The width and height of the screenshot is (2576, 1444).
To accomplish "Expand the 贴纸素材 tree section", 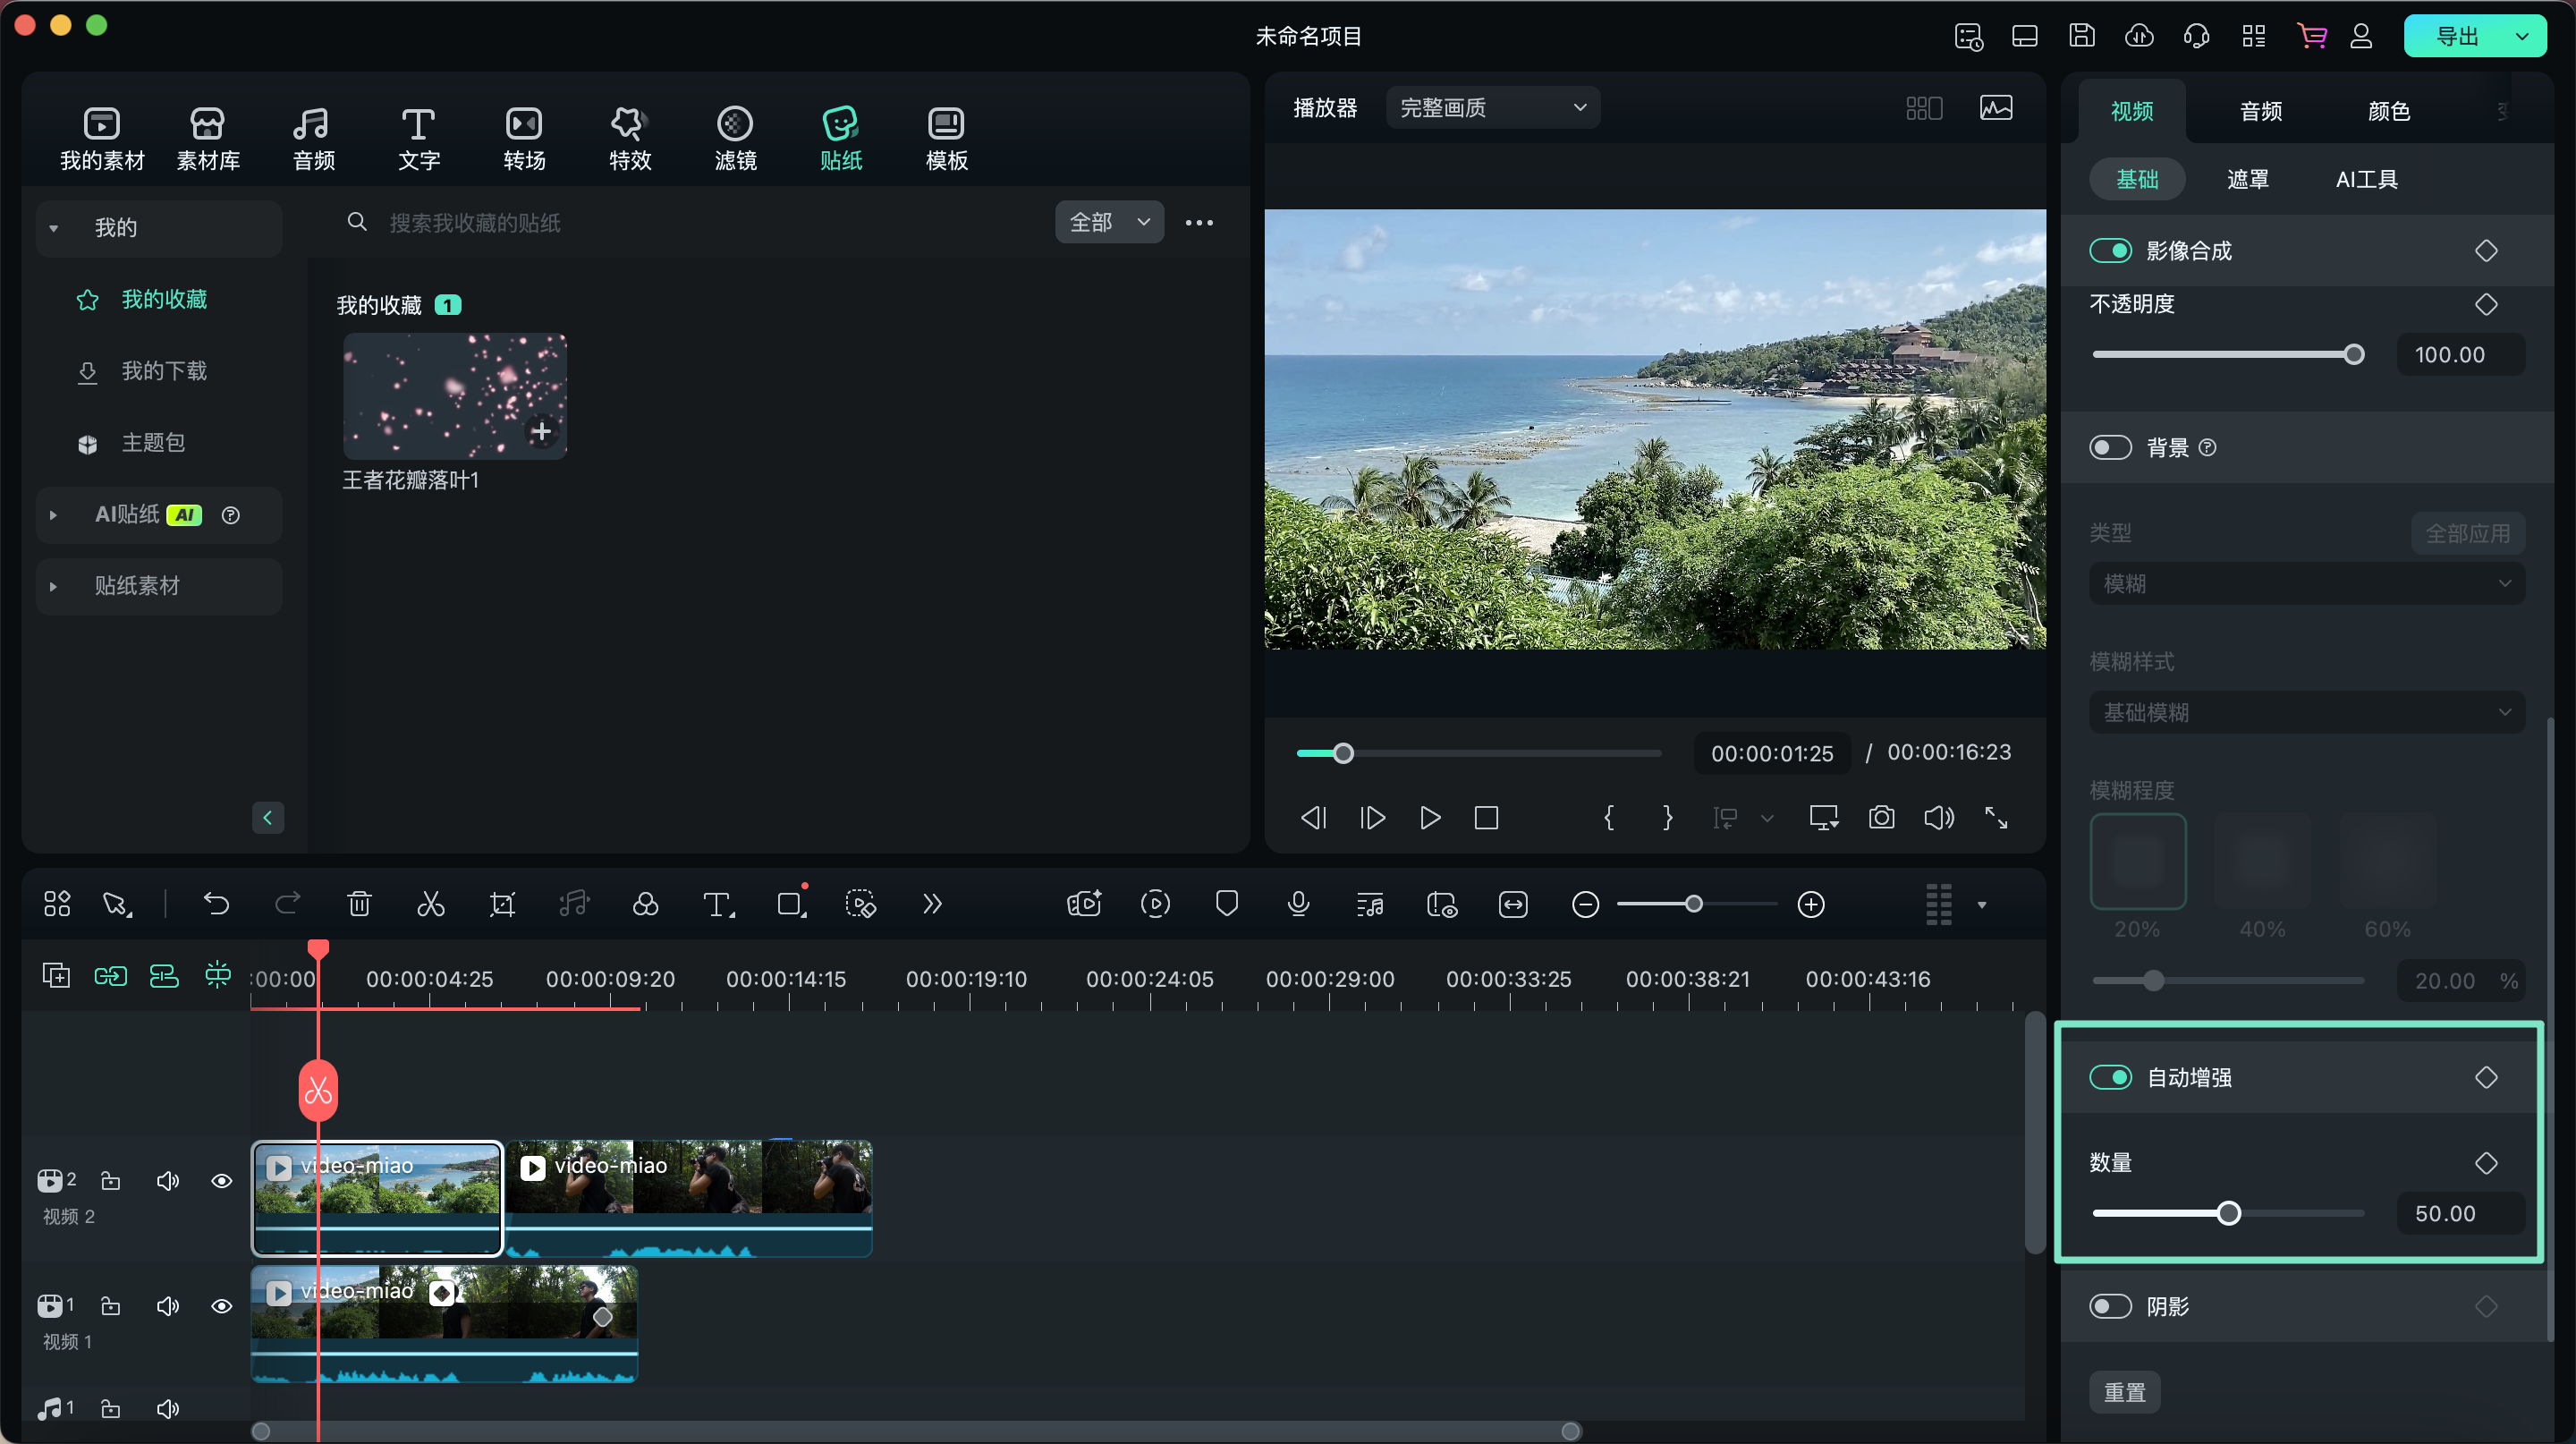I will point(54,586).
